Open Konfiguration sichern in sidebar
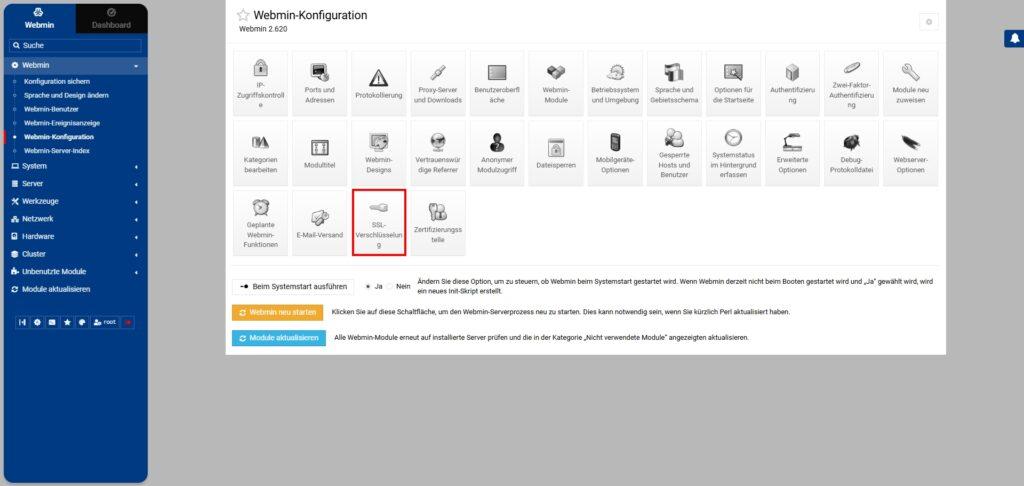Image resolution: width=1024 pixels, height=486 pixels. pos(57,82)
